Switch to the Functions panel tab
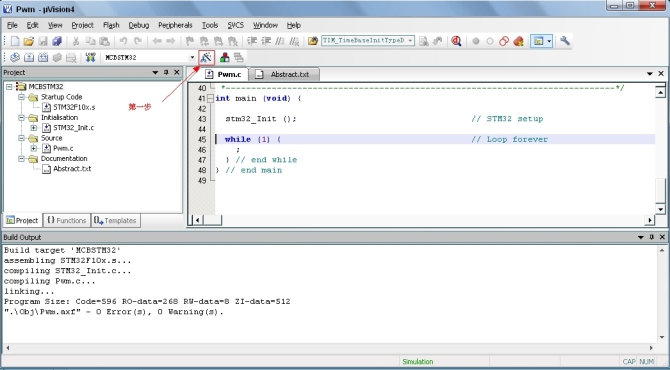The width and height of the screenshot is (670, 370). [x=67, y=220]
